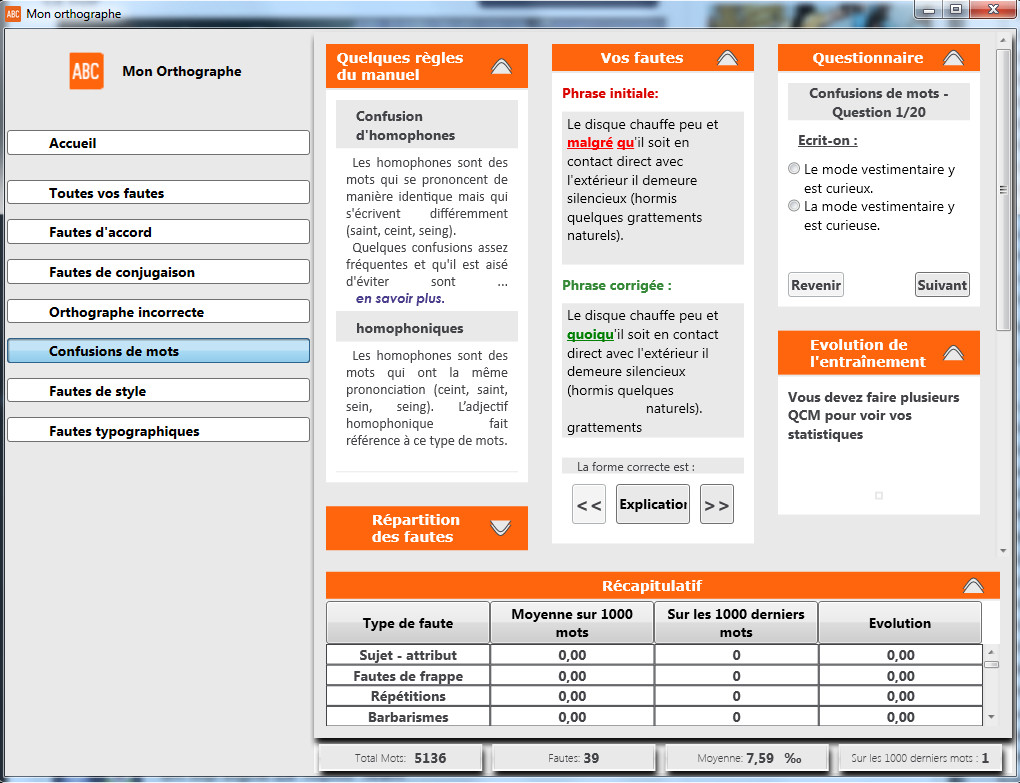Screen dimensions: 1020x783
Task: Collapse the 'Questionnaire' panel
Action: (x=953, y=58)
